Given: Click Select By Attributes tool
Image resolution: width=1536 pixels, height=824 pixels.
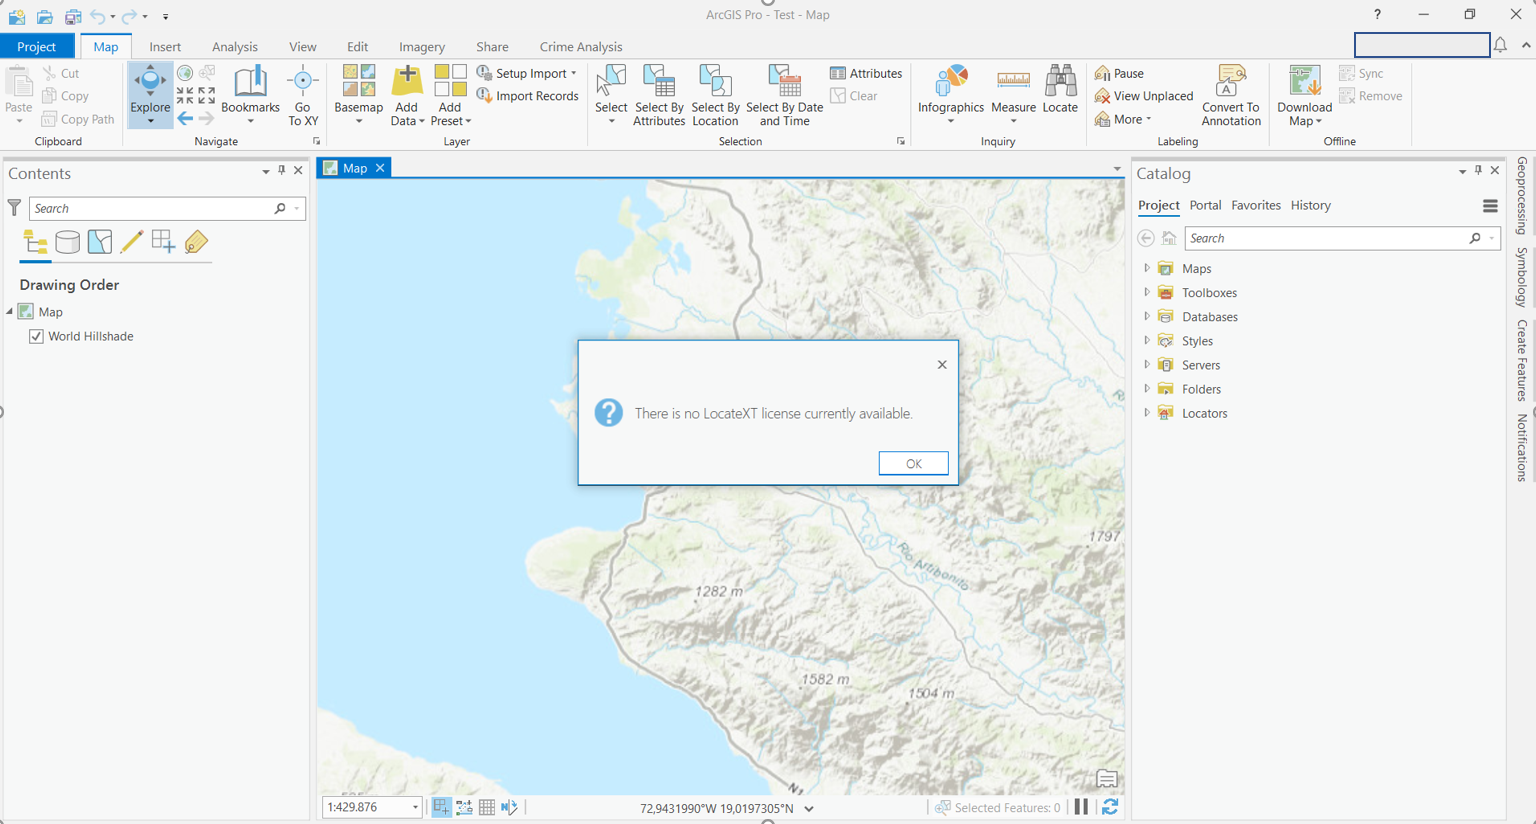Looking at the screenshot, I should point(659,95).
